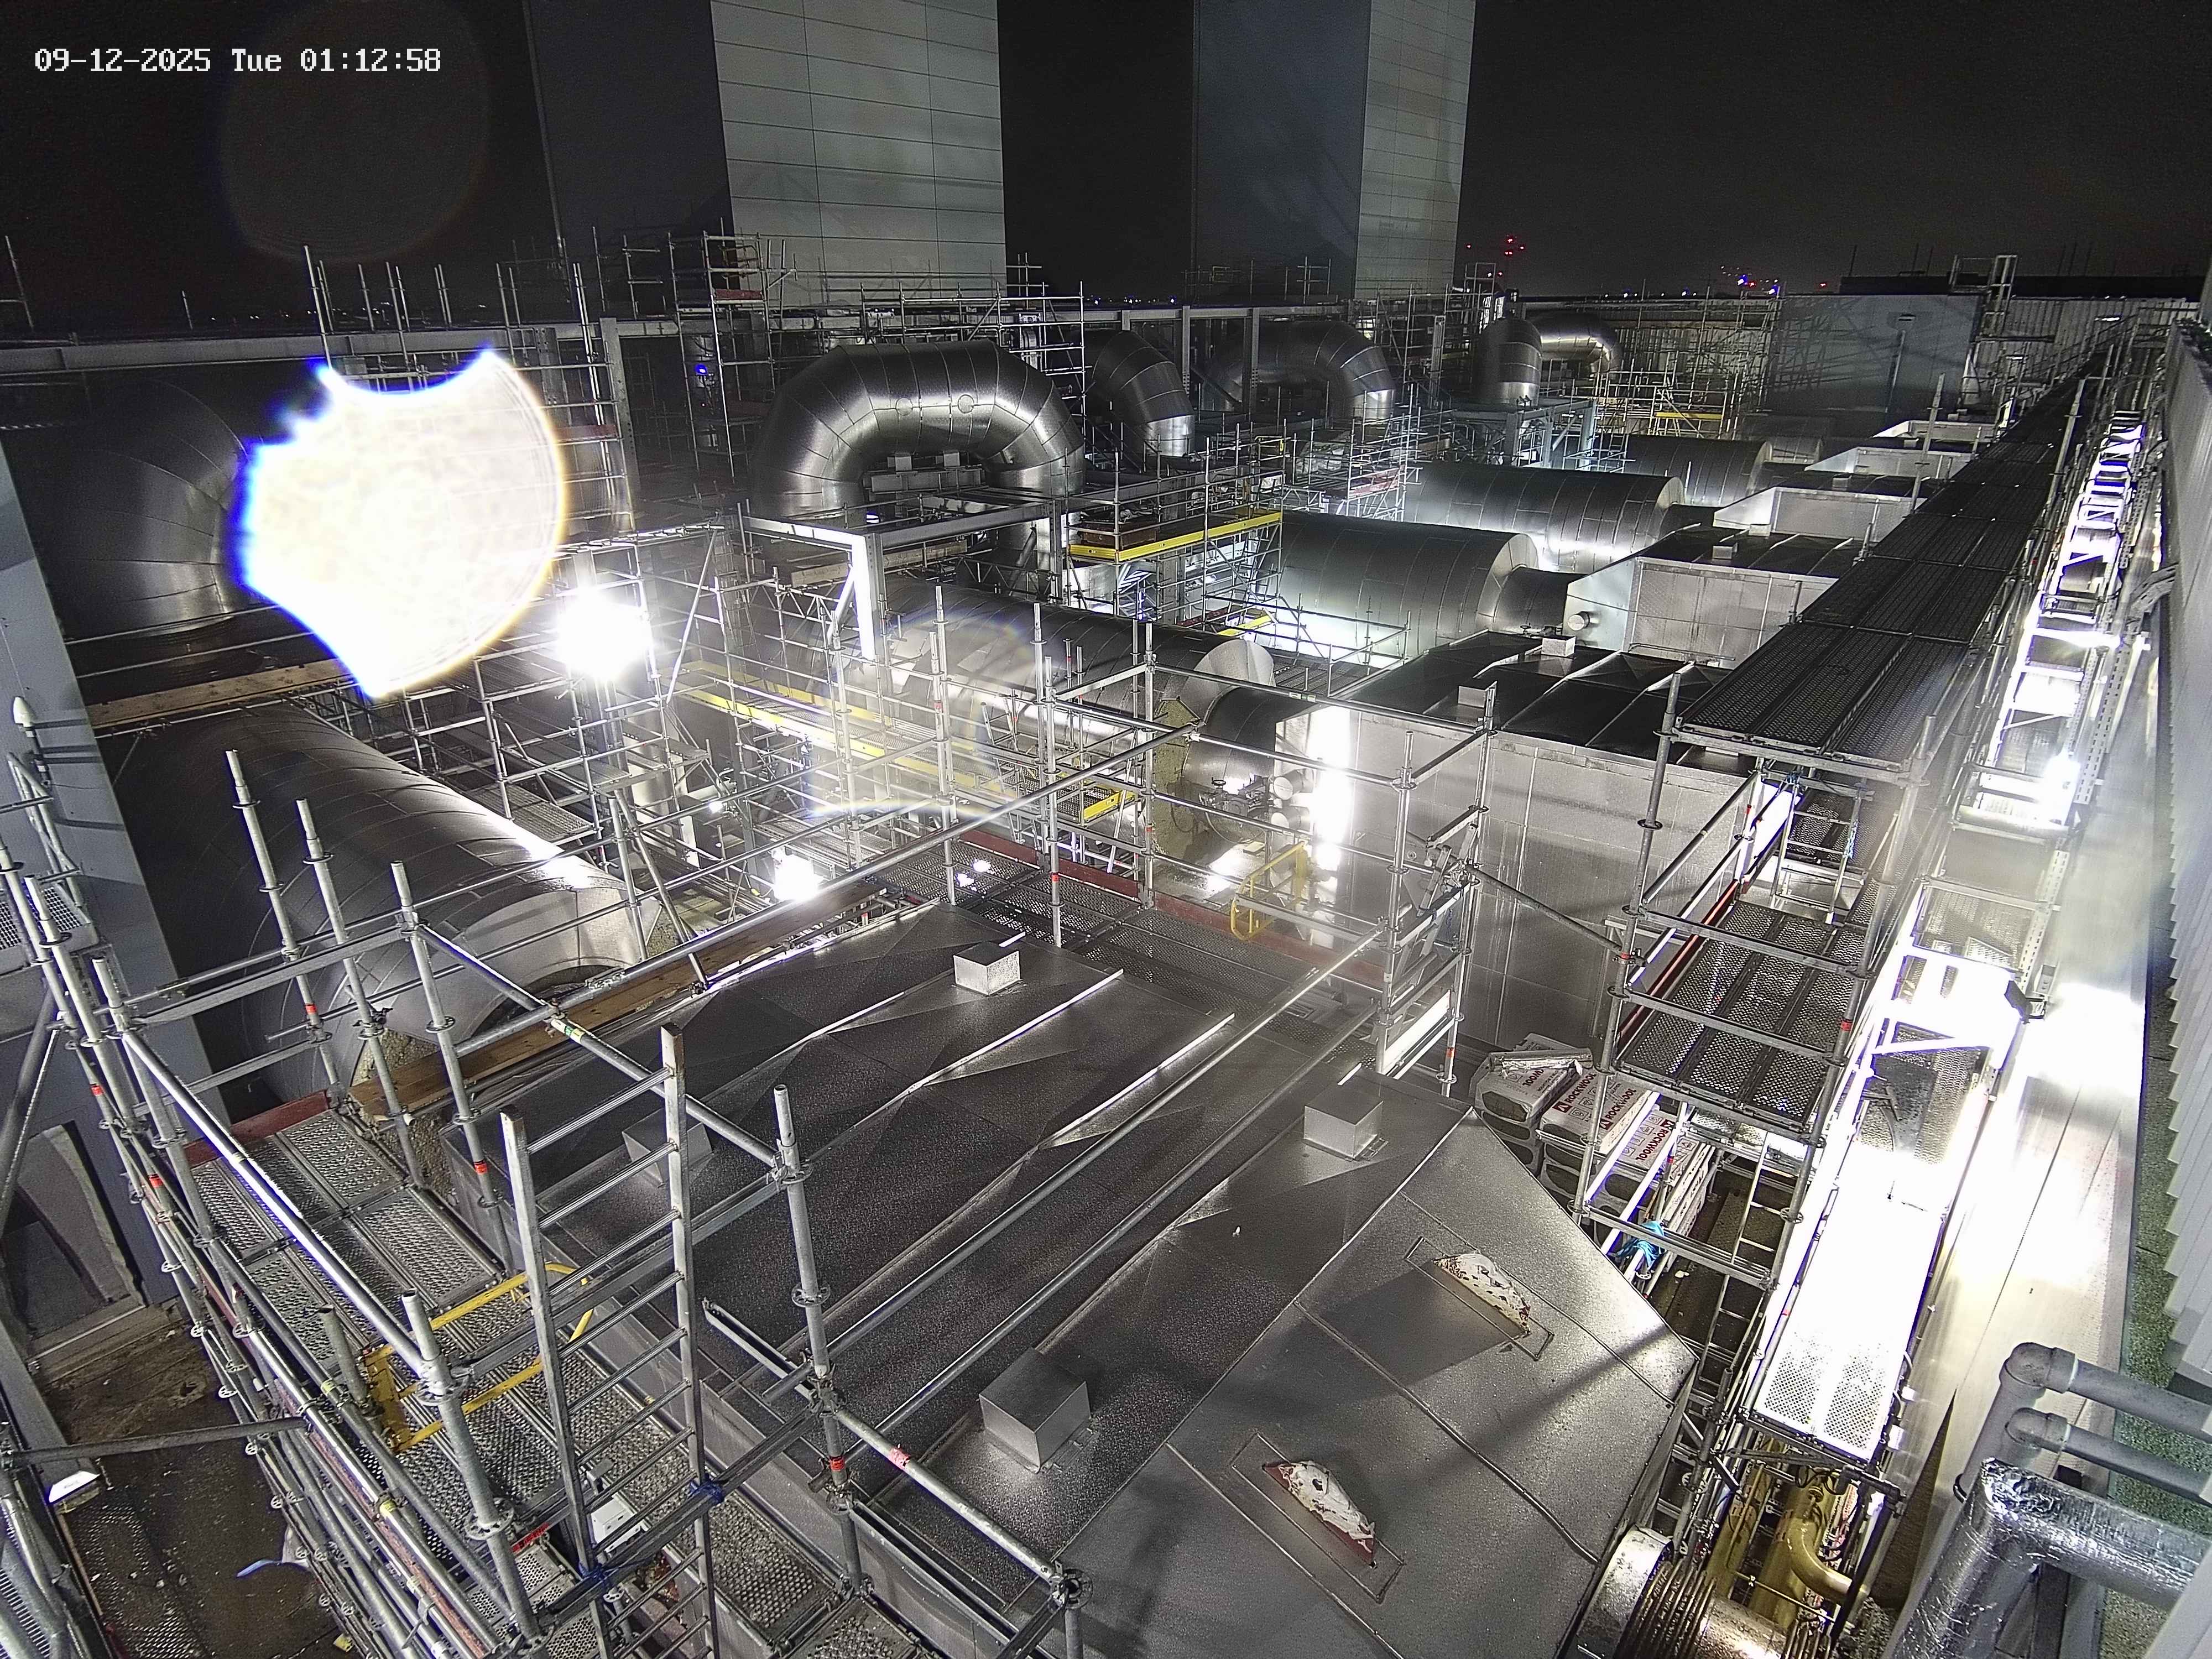Screen dimensions: 2212x1659
Task: Click the time 01:12:58 in timestamp
Action: (369, 60)
